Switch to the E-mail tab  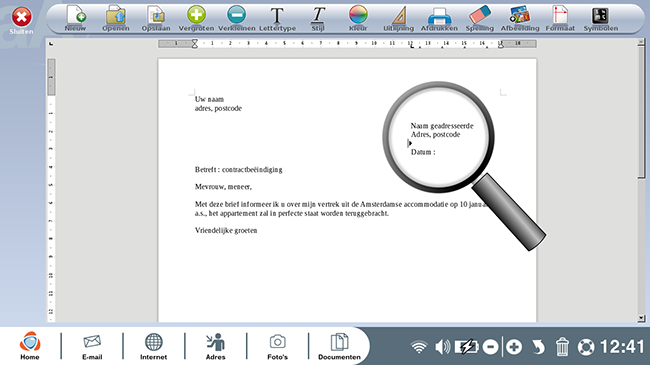(92, 347)
